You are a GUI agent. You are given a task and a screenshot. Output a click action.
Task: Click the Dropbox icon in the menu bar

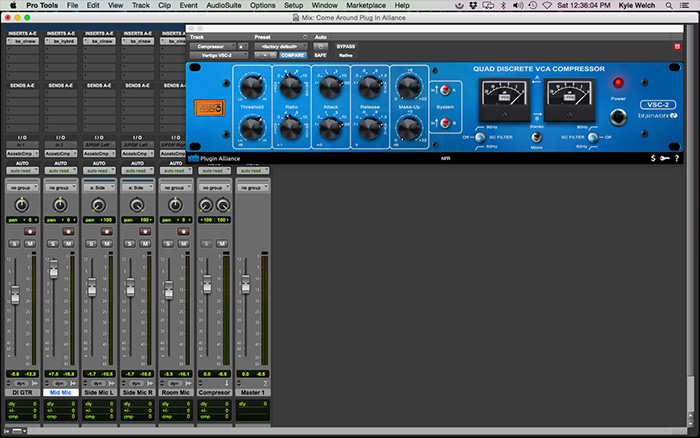pos(473,5)
